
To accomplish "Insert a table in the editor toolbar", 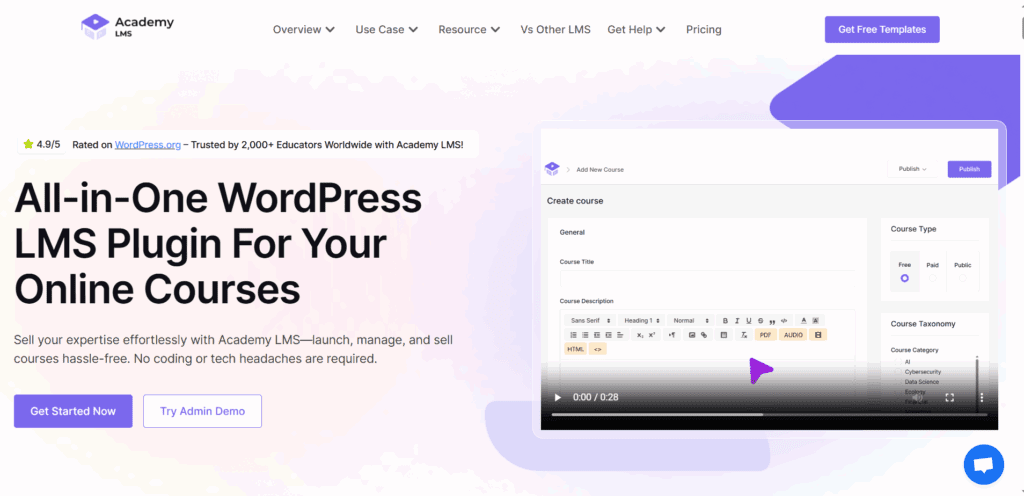I will click(x=724, y=335).
